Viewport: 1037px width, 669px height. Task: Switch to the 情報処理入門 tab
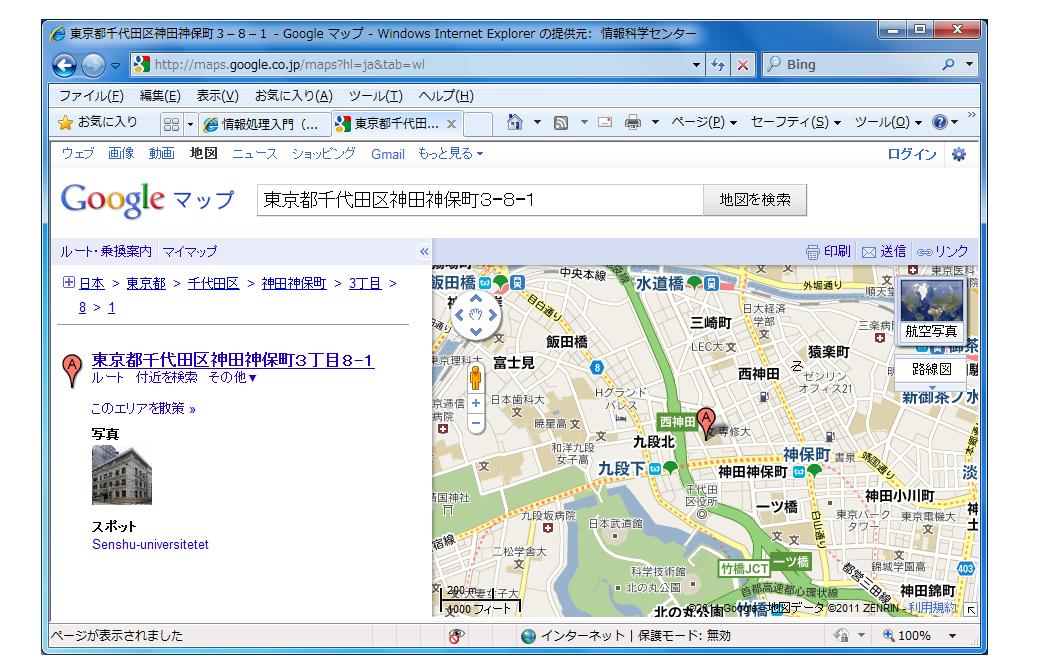click(x=264, y=124)
